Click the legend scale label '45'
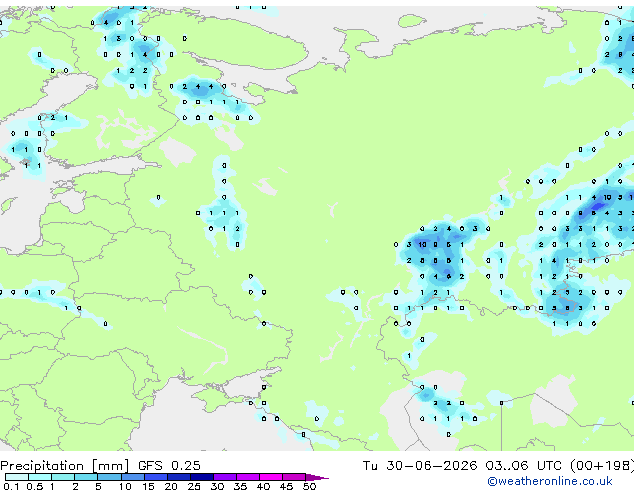The width and height of the screenshot is (634, 490). tap(286, 486)
